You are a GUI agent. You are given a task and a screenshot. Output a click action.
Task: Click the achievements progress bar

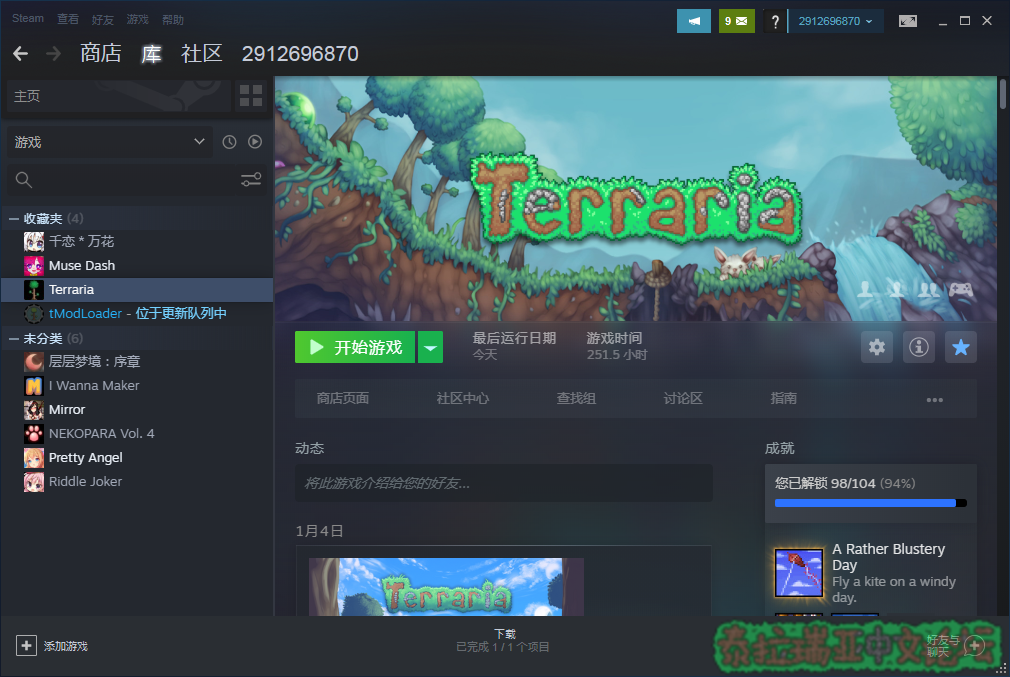[x=870, y=503]
